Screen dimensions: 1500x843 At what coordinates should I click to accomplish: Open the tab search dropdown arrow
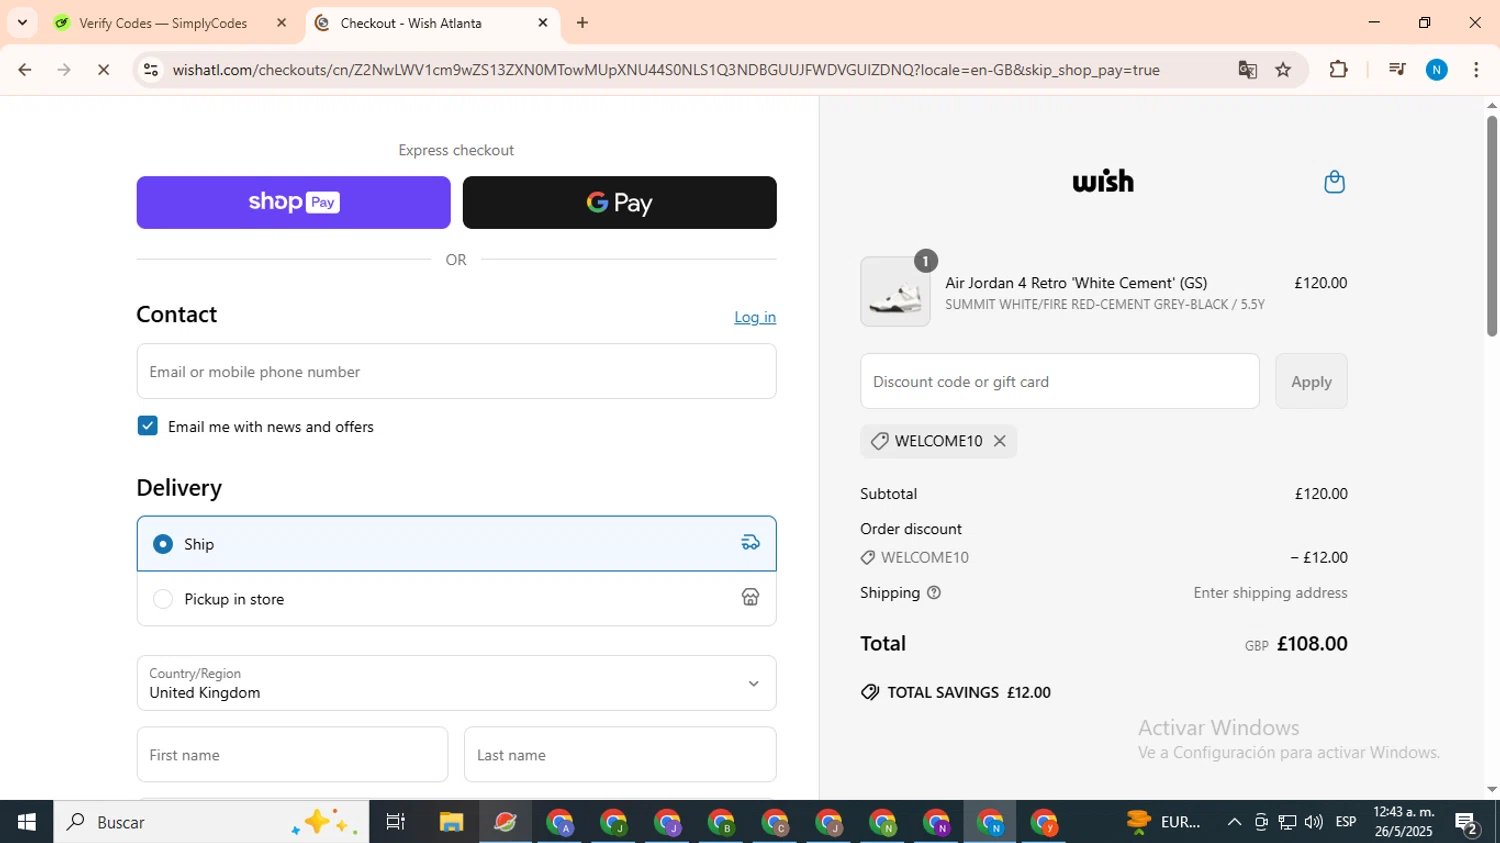coord(22,23)
